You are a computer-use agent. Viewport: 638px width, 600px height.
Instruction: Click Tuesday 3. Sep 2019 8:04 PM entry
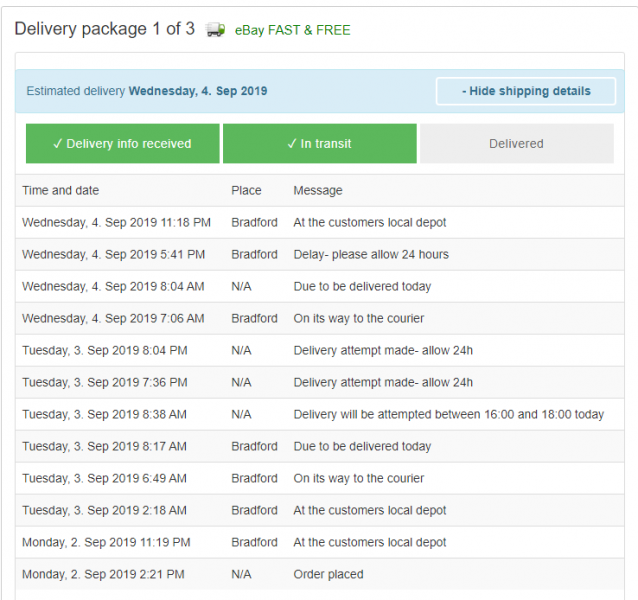tap(104, 350)
